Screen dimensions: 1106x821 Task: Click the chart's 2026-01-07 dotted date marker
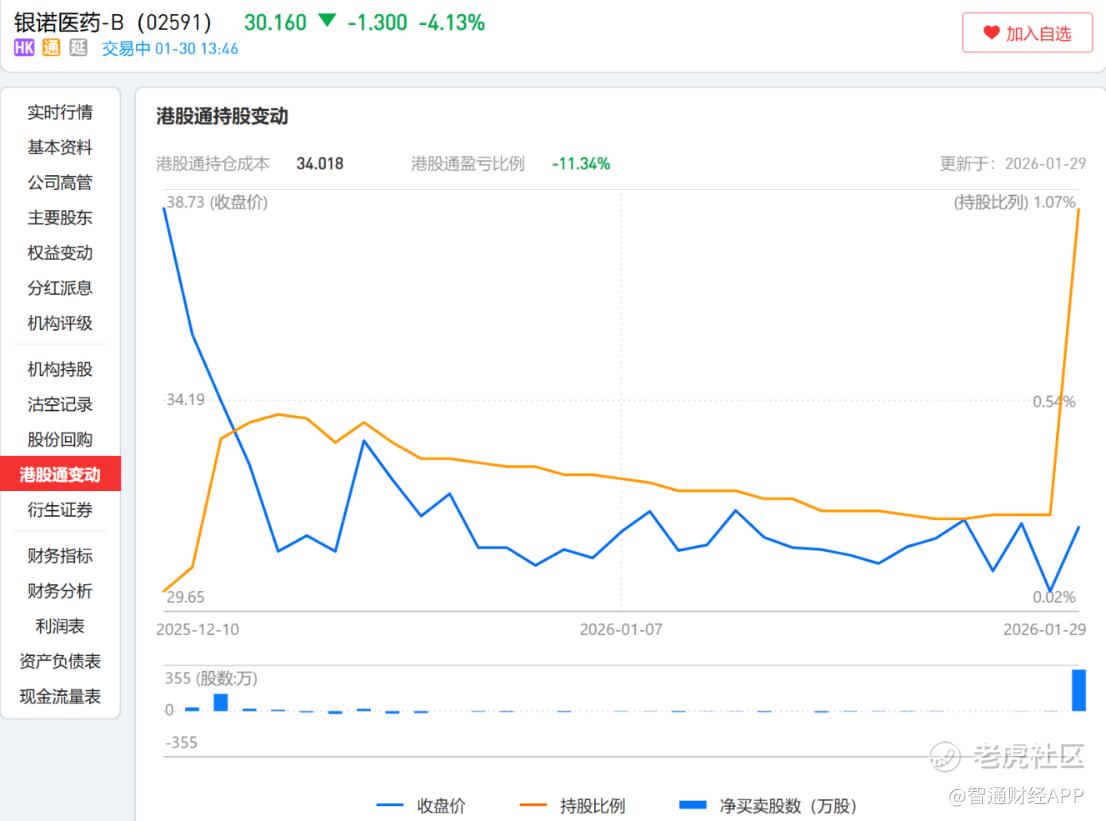[621, 402]
